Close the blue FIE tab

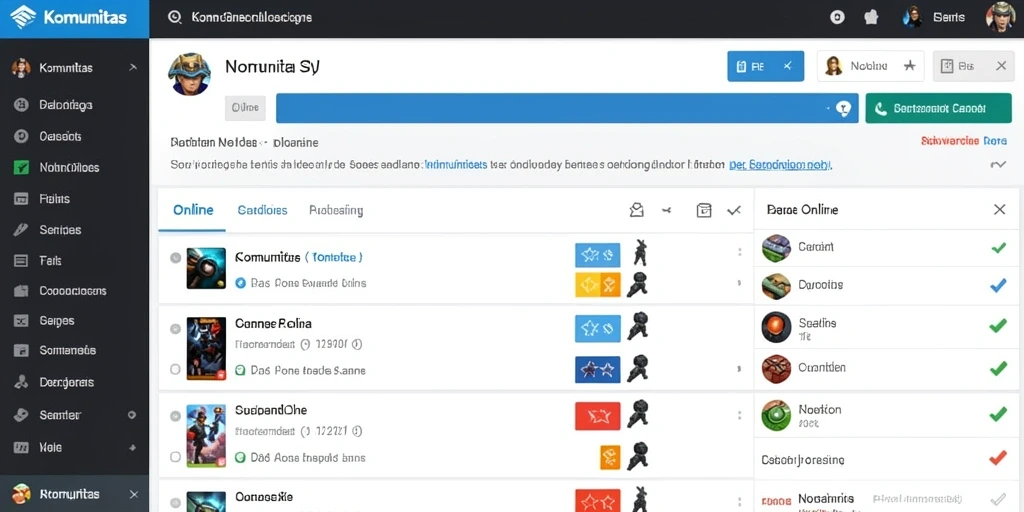(x=788, y=66)
